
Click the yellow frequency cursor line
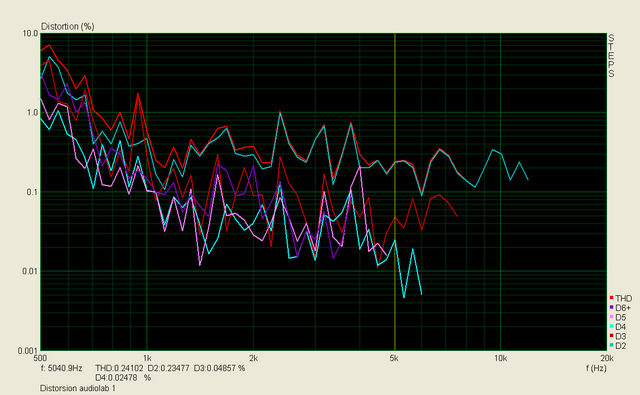click(x=395, y=192)
